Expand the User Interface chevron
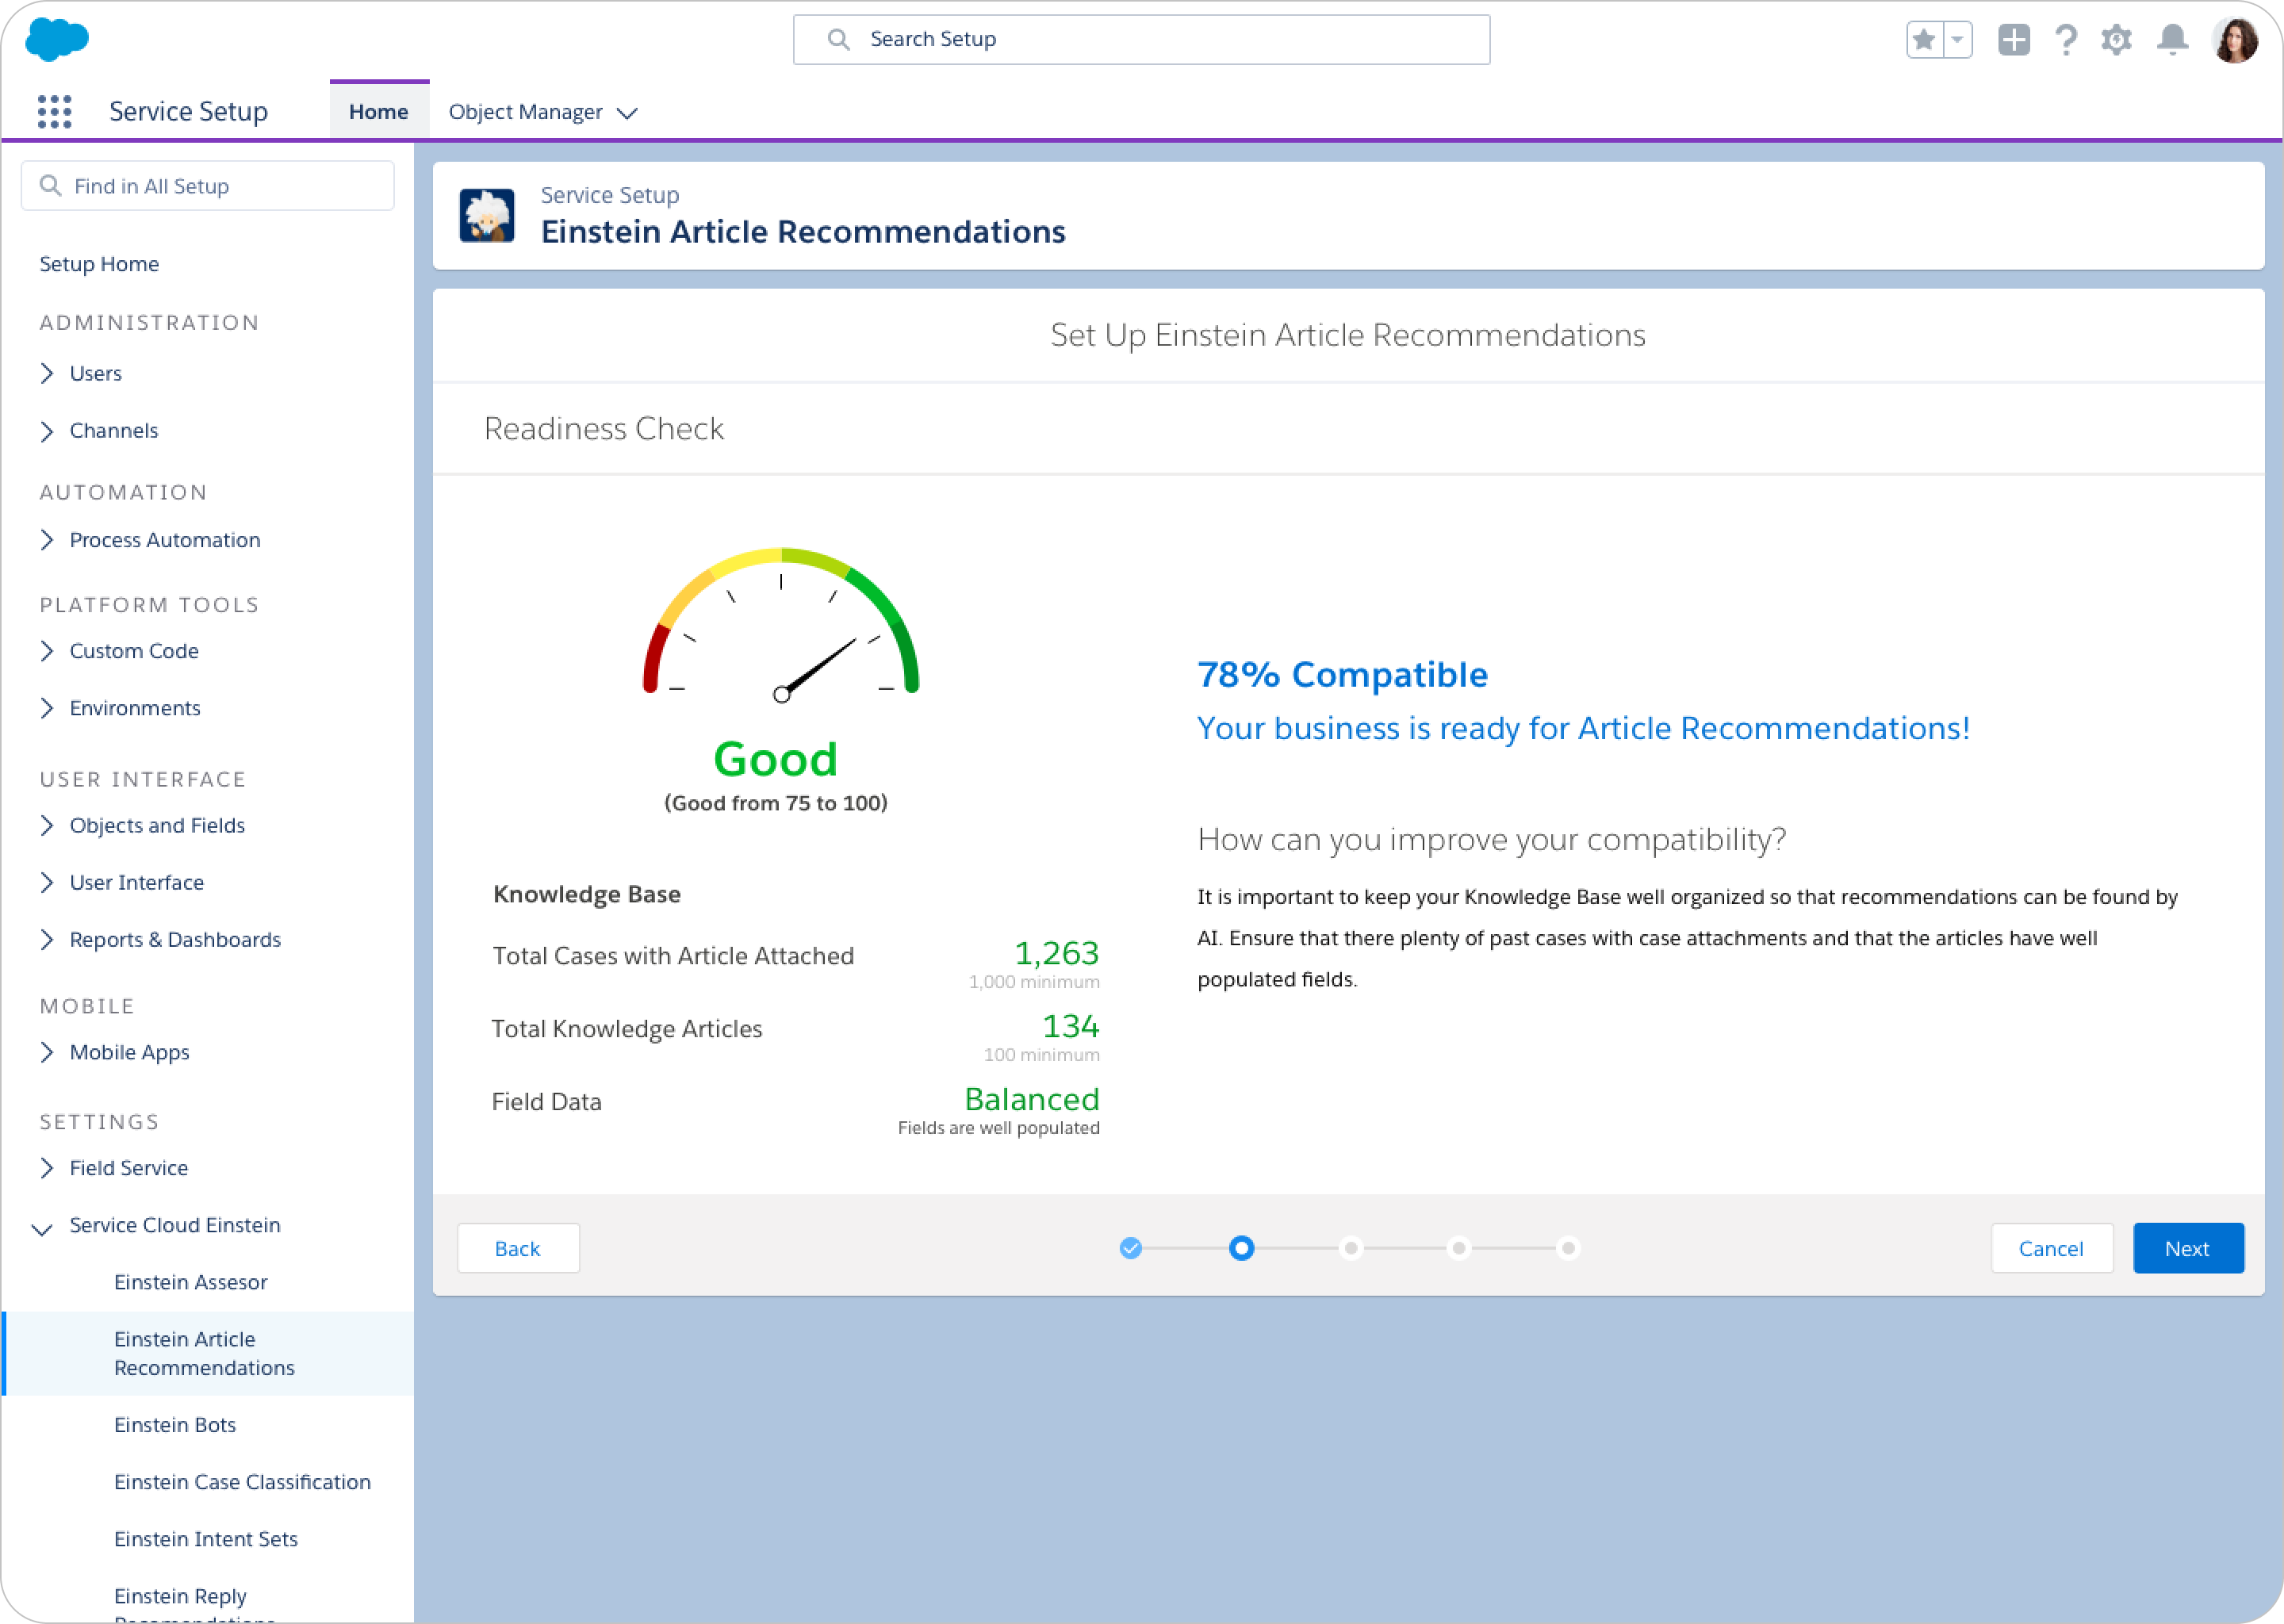Image resolution: width=2284 pixels, height=1624 pixels. click(46, 882)
